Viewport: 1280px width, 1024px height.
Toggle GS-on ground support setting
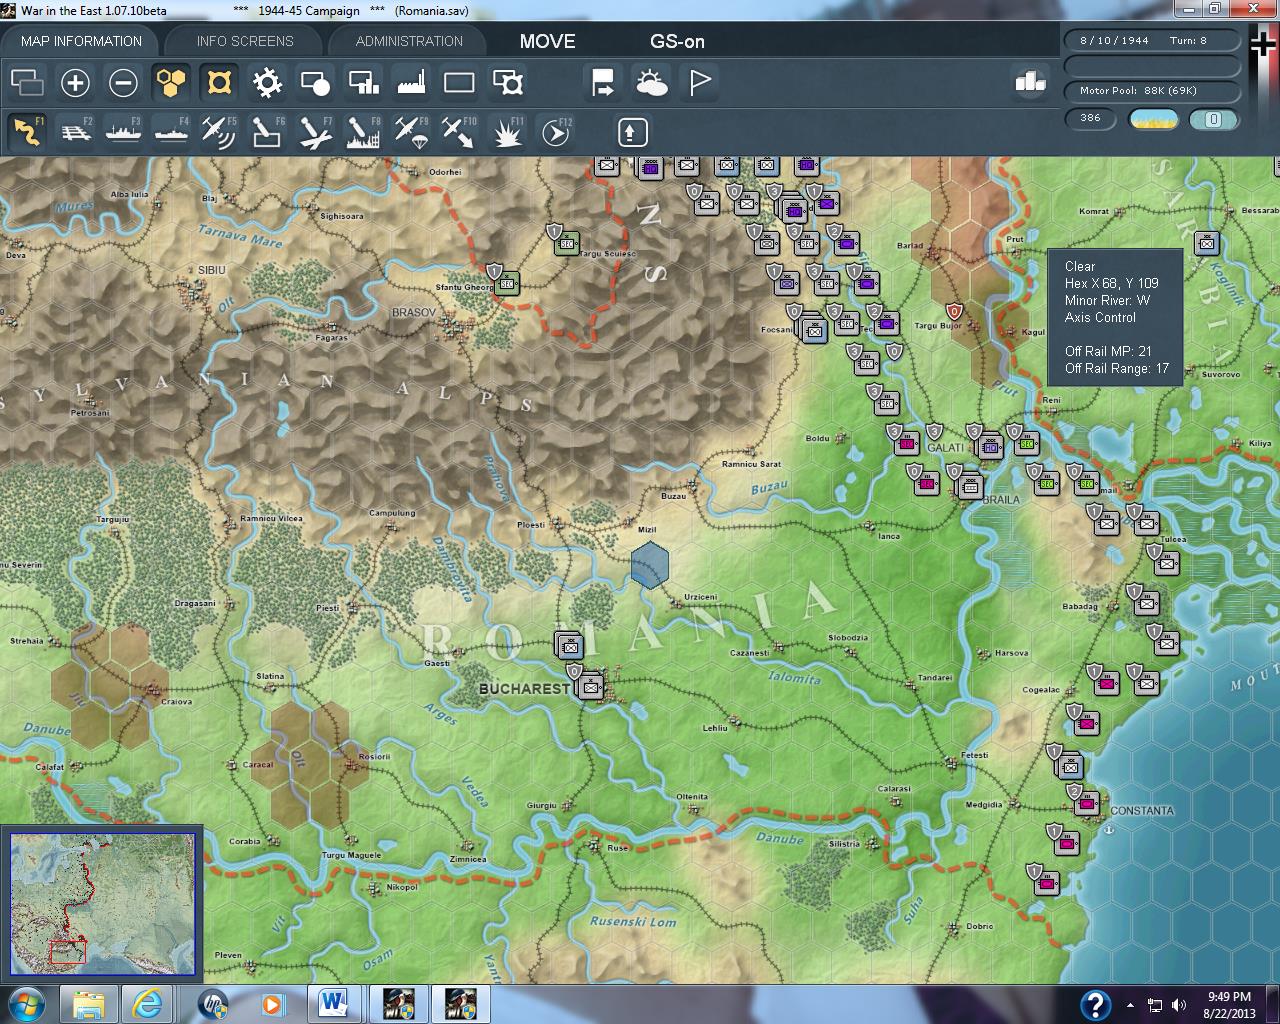click(677, 41)
